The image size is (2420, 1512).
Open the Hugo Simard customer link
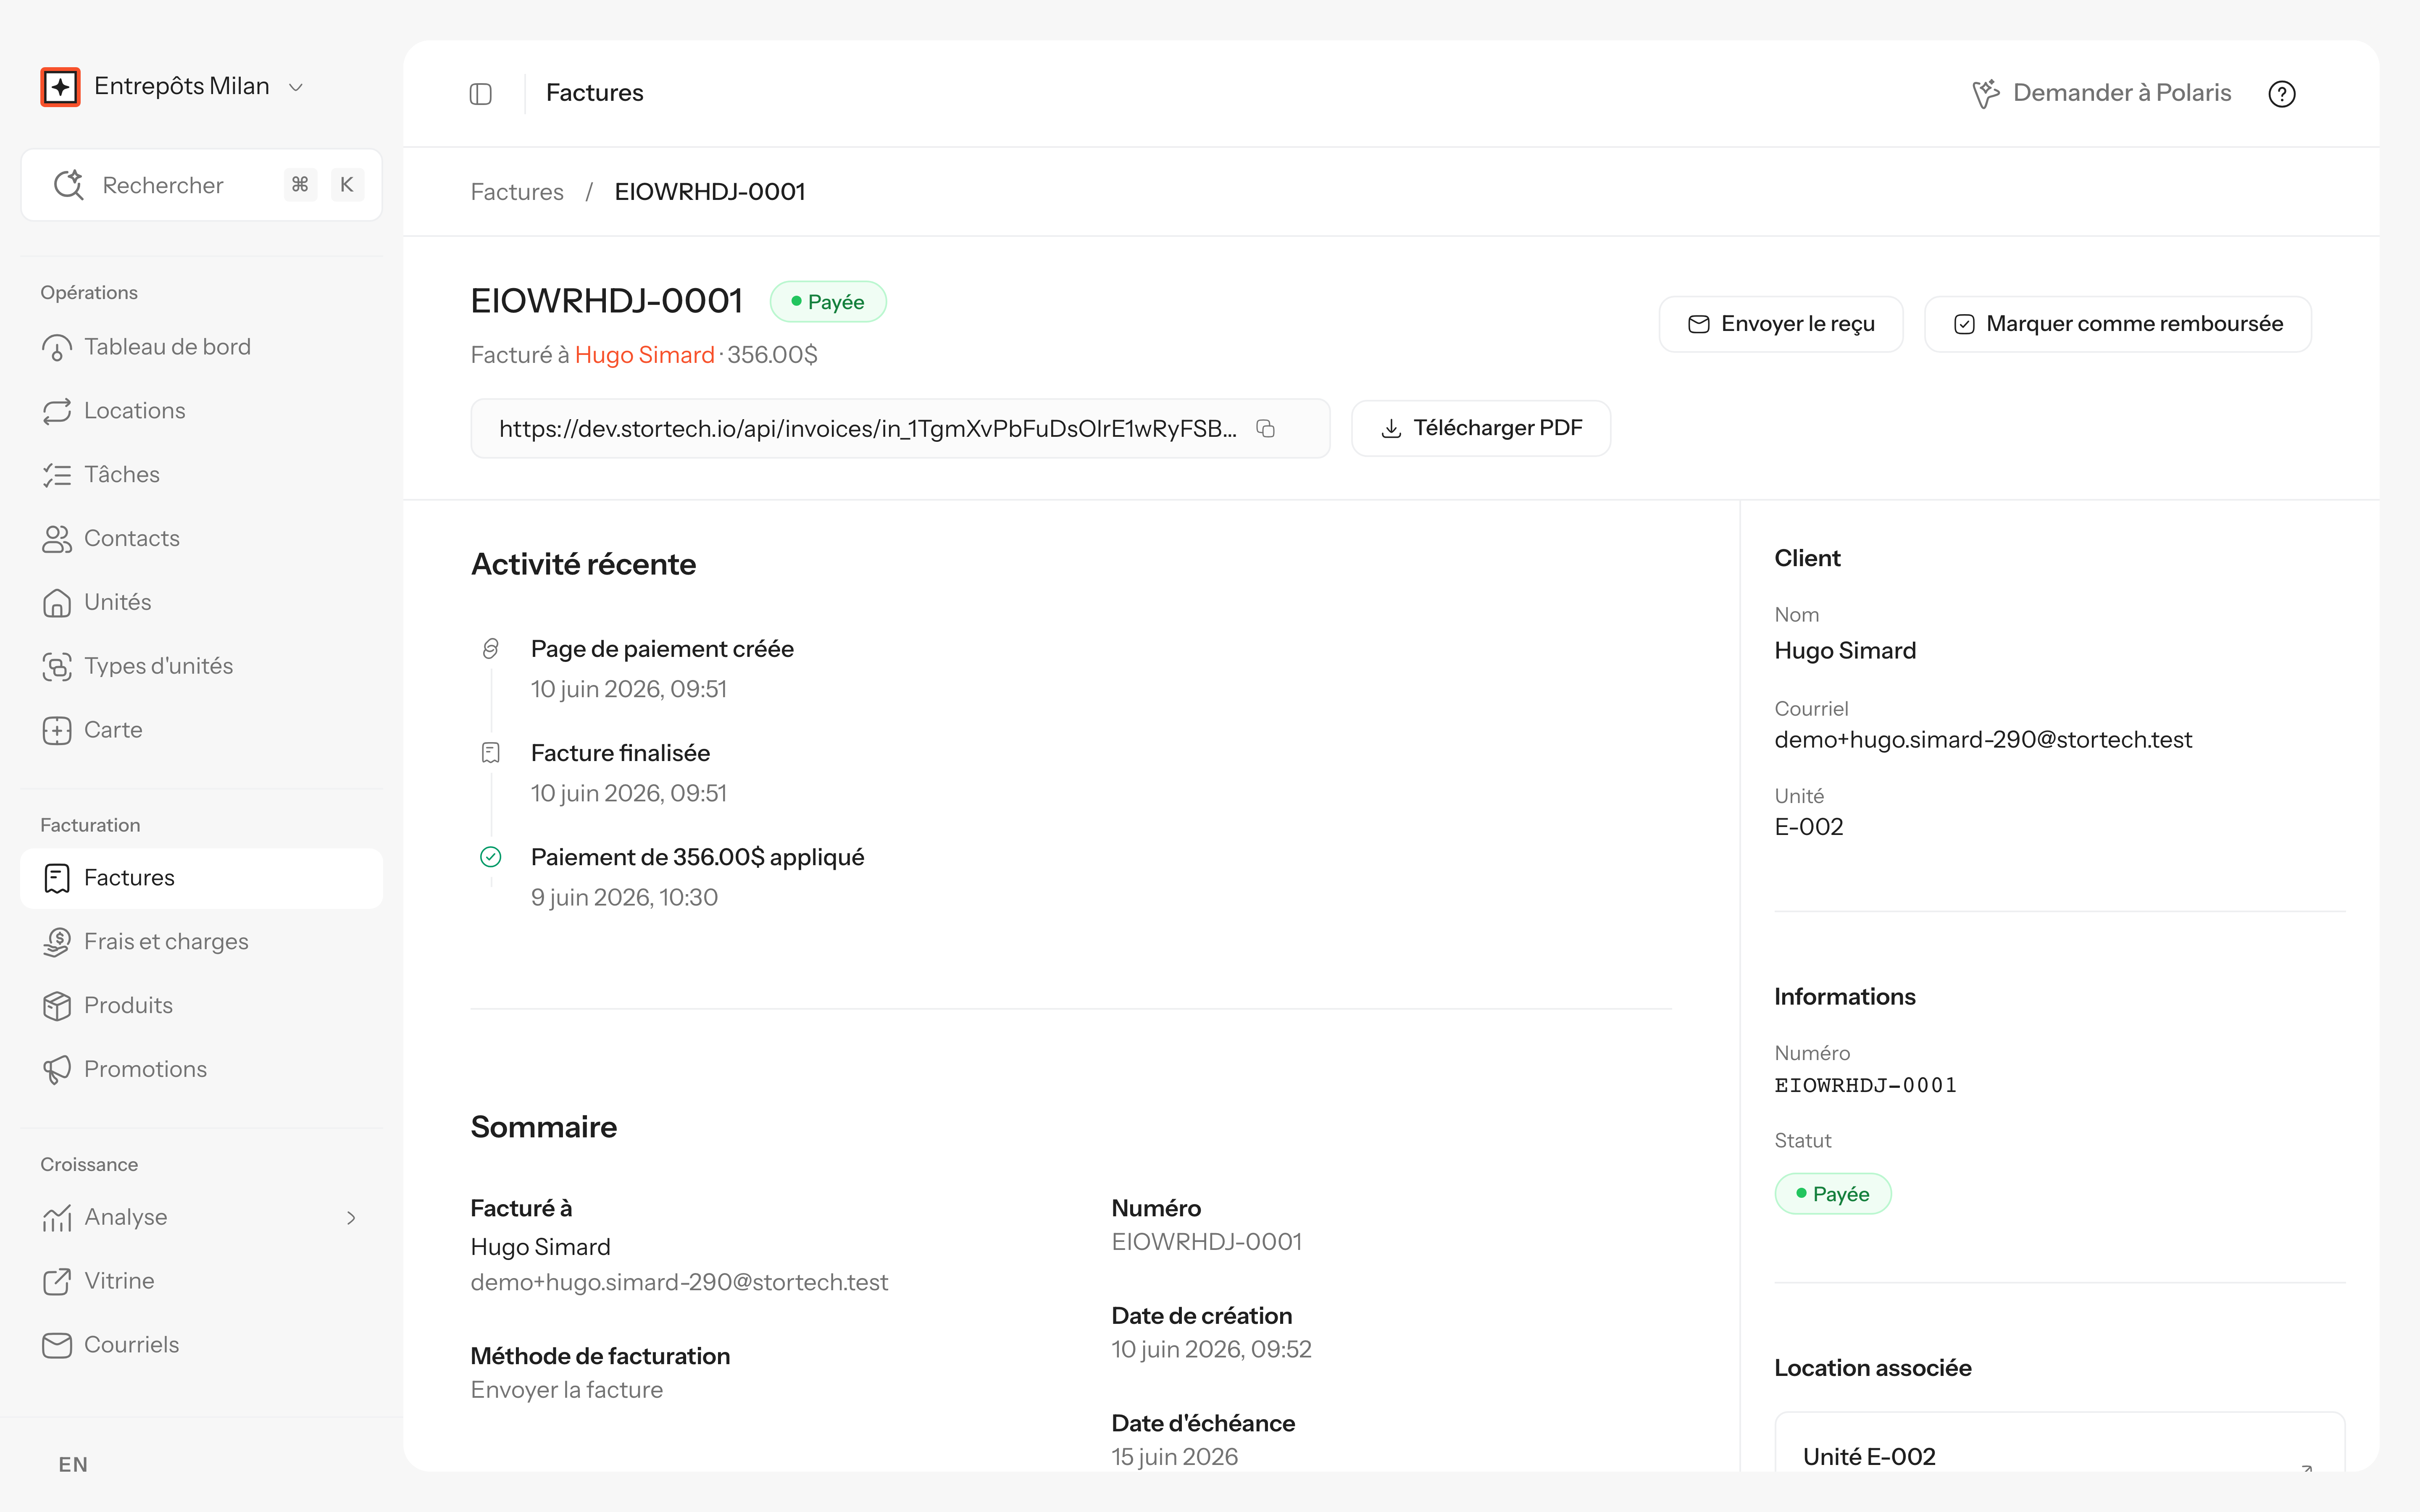pyautogui.click(x=644, y=355)
